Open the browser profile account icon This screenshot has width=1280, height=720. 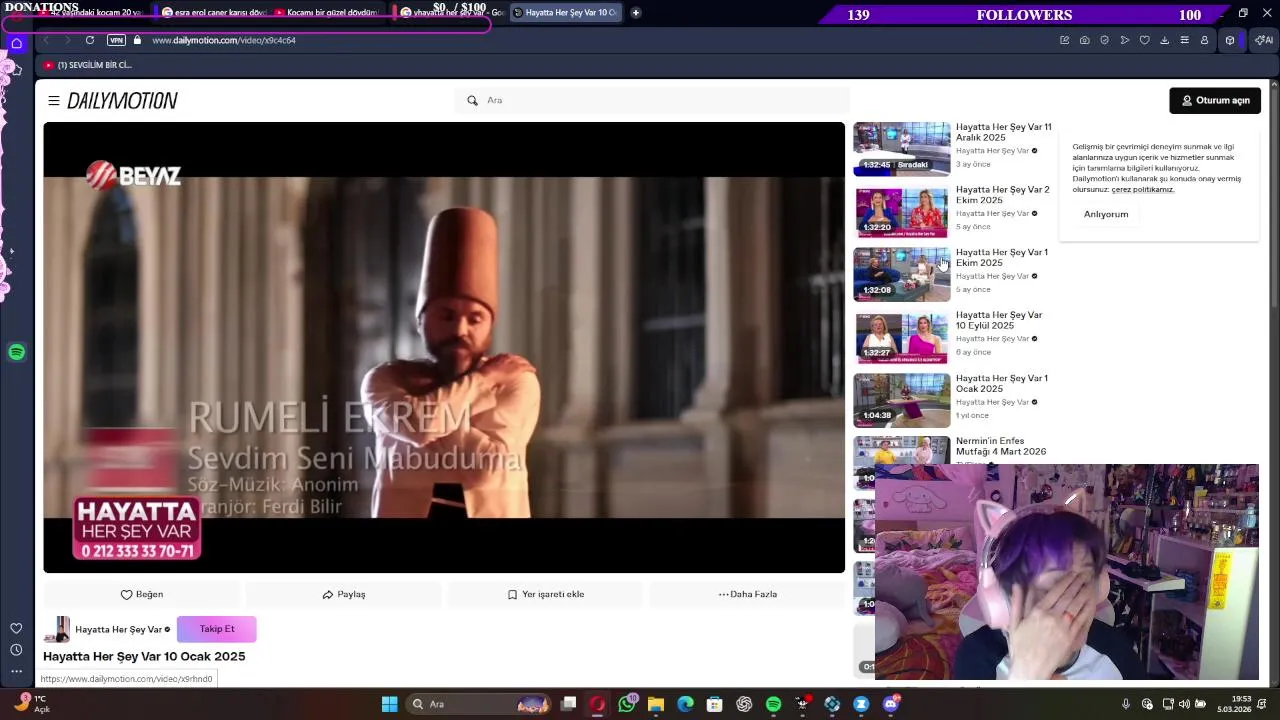point(1205,40)
